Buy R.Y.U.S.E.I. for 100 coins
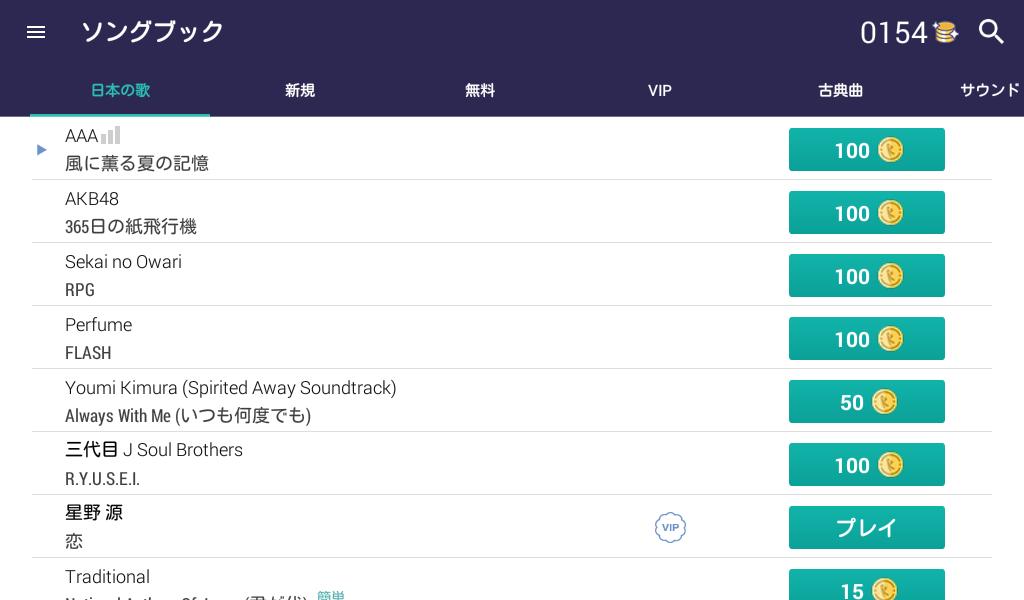Image resolution: width=1024 pixels, height=600 pixels. pyautogui.click(x=867, y=464)
